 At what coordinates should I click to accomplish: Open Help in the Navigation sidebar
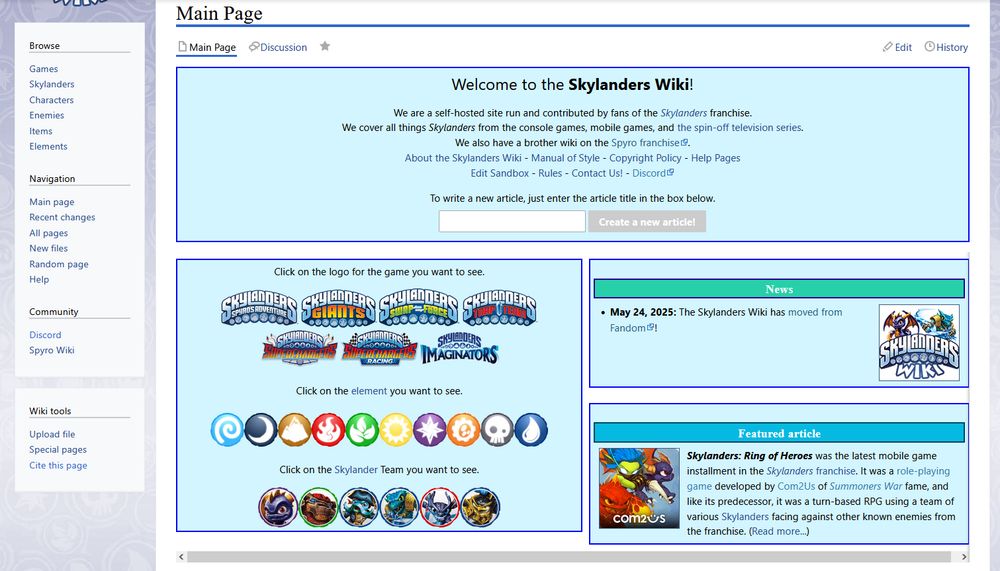pos(39,279)
